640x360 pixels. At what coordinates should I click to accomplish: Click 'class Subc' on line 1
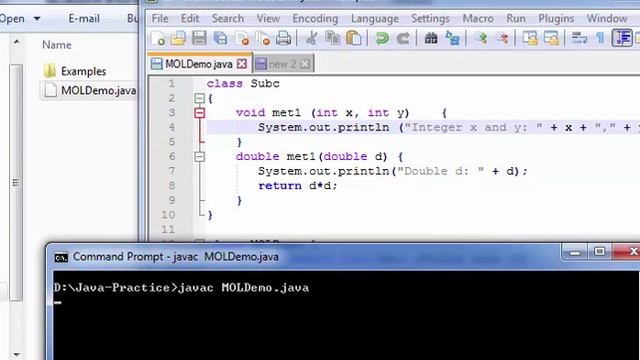click(243, 83)
